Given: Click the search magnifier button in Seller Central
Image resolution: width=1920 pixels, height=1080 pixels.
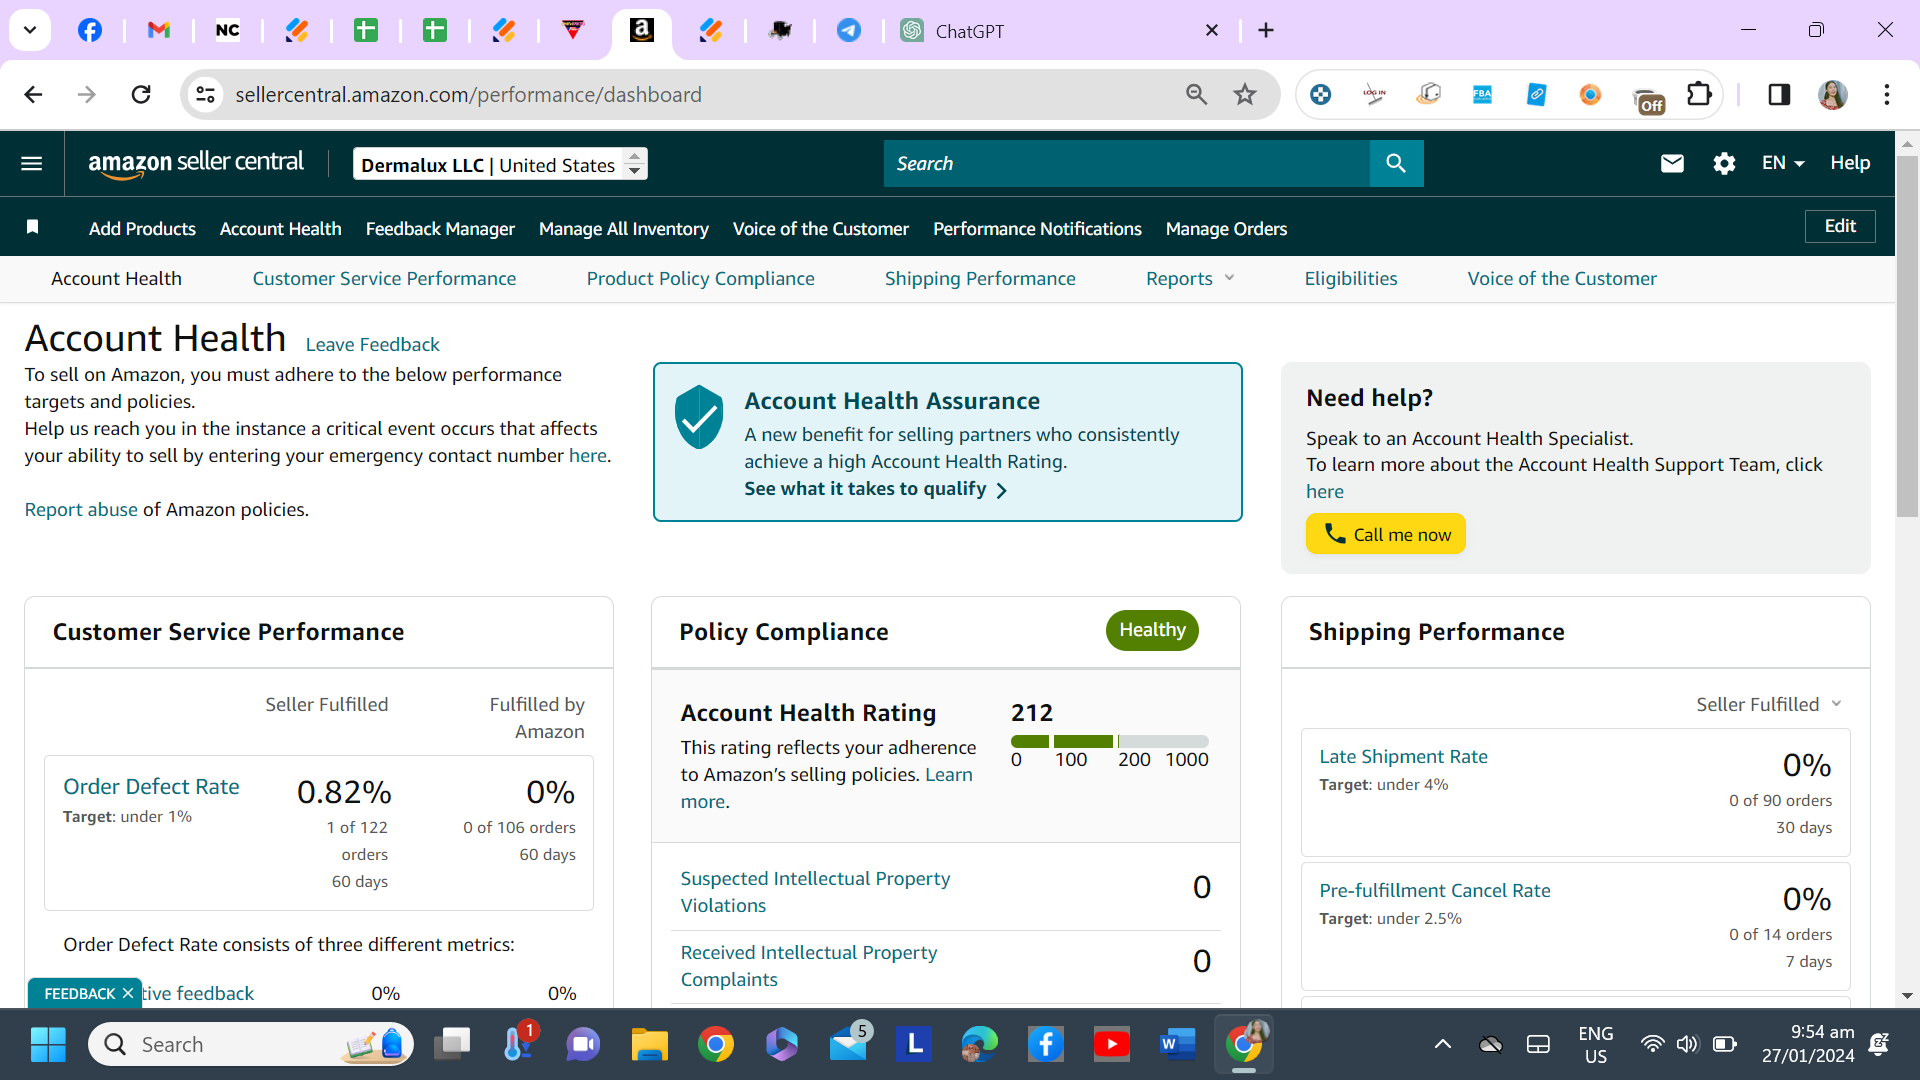Looking at the screenshot, I should point(1396,163).
